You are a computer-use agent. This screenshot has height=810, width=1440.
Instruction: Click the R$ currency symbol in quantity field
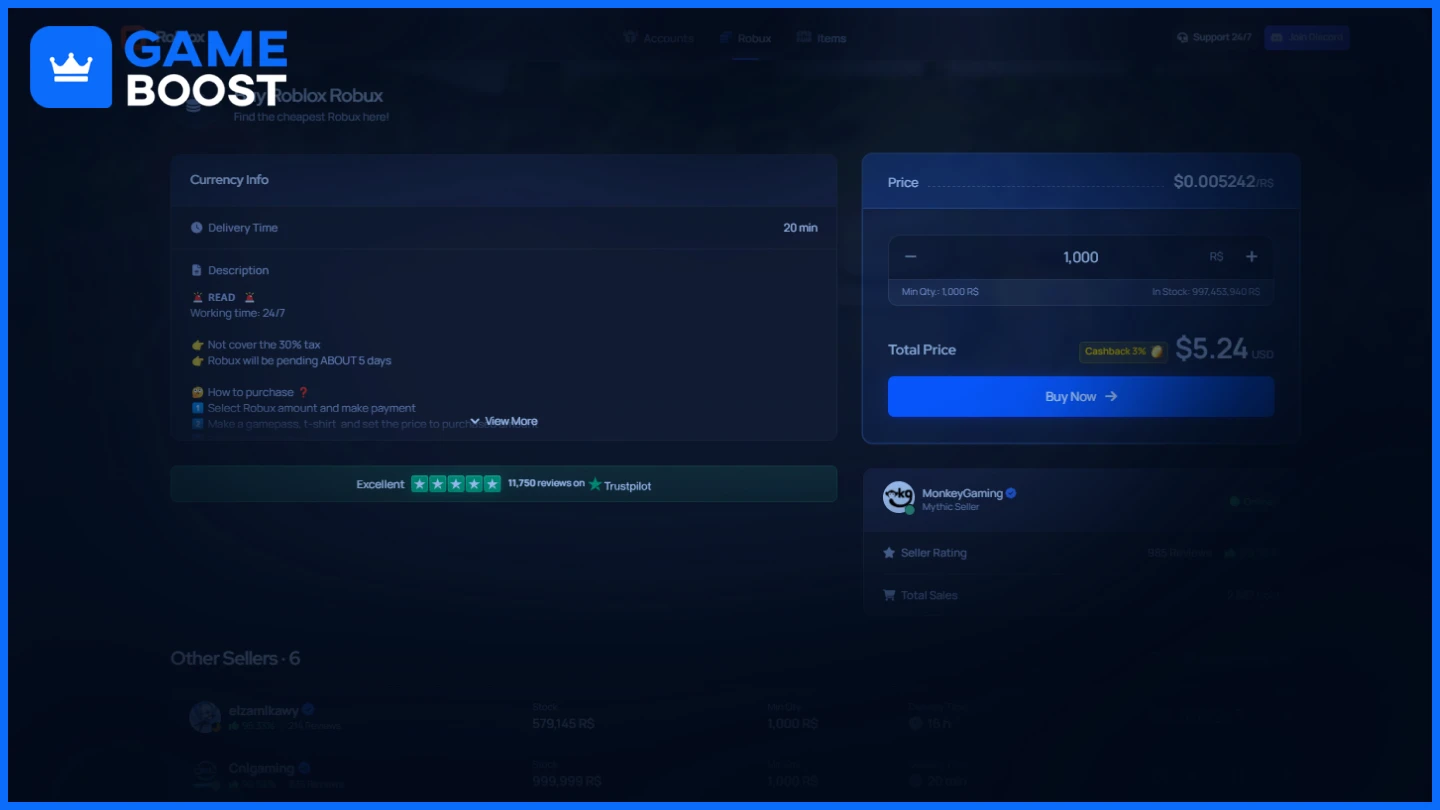point(1216,257)
